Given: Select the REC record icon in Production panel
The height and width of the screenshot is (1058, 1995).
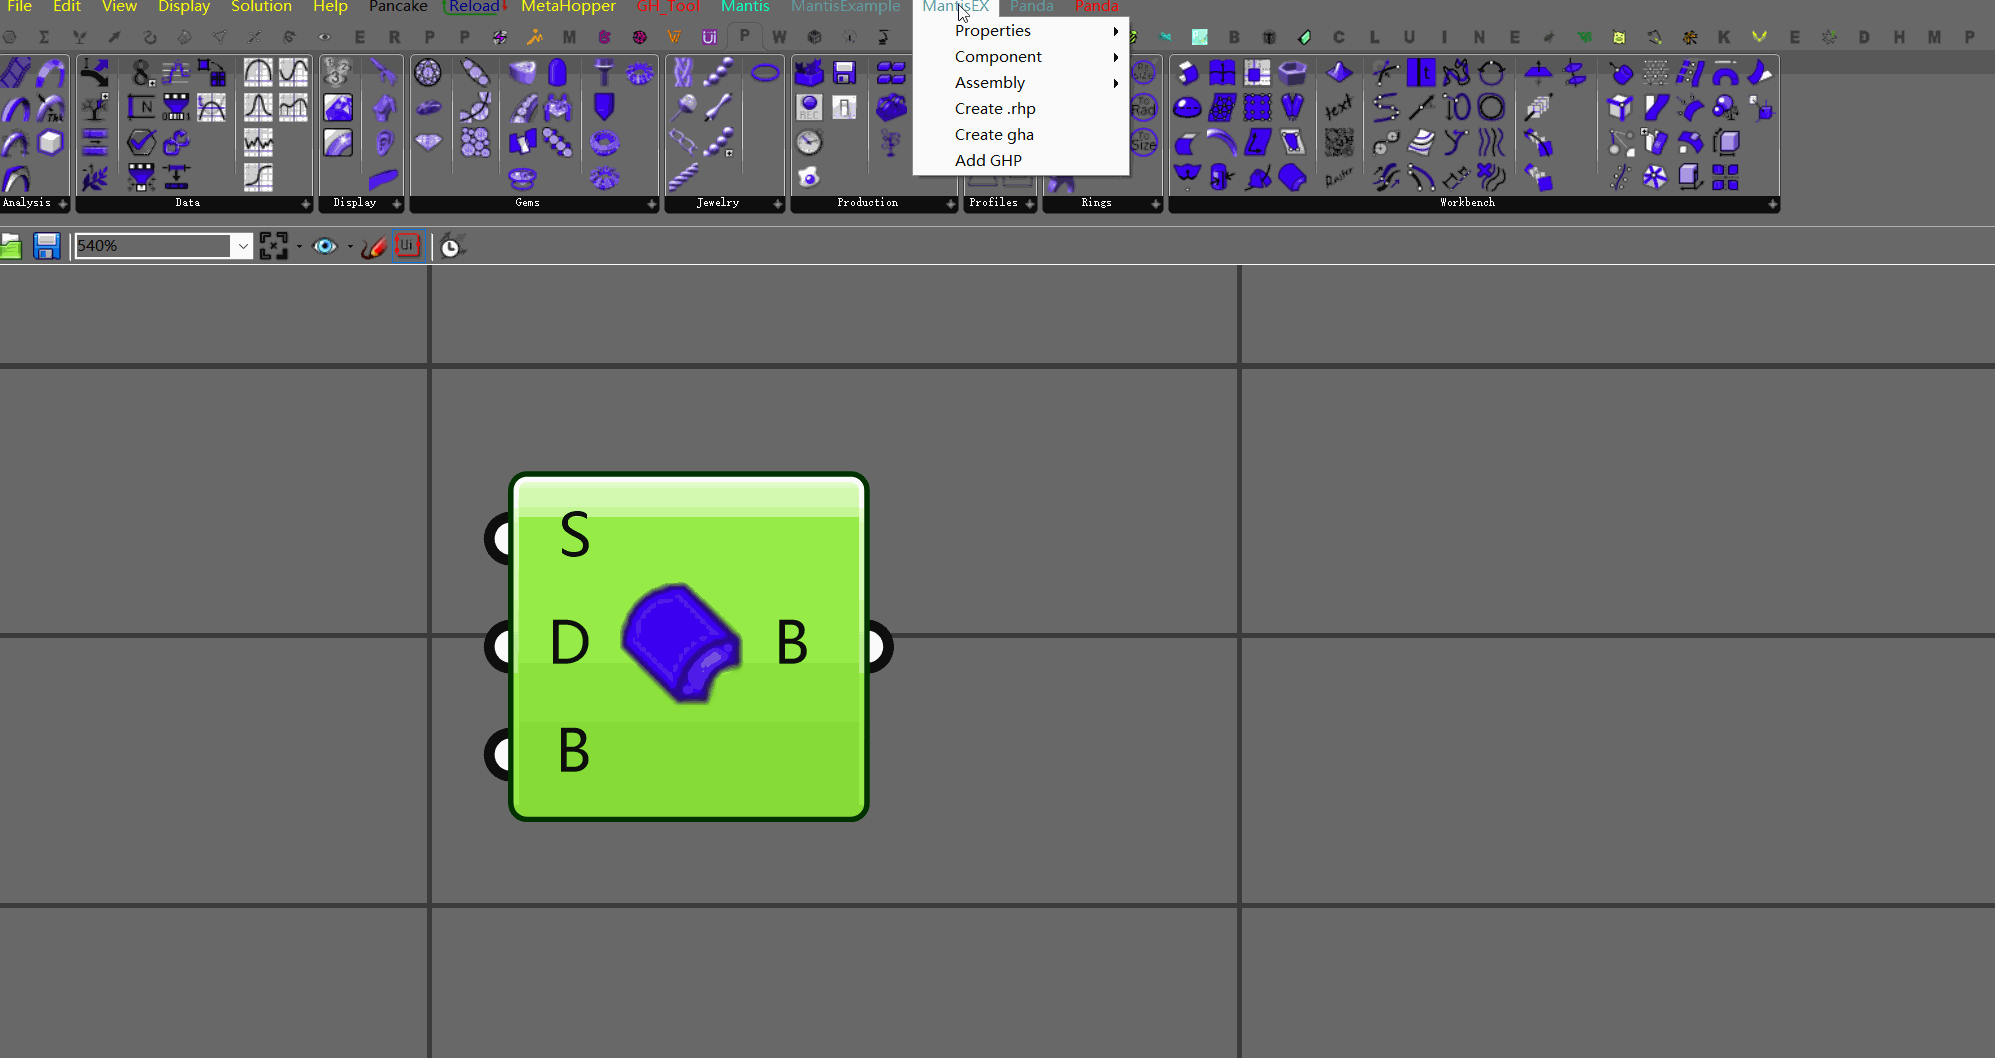Looking at the screenshot, I should (808, 106).
